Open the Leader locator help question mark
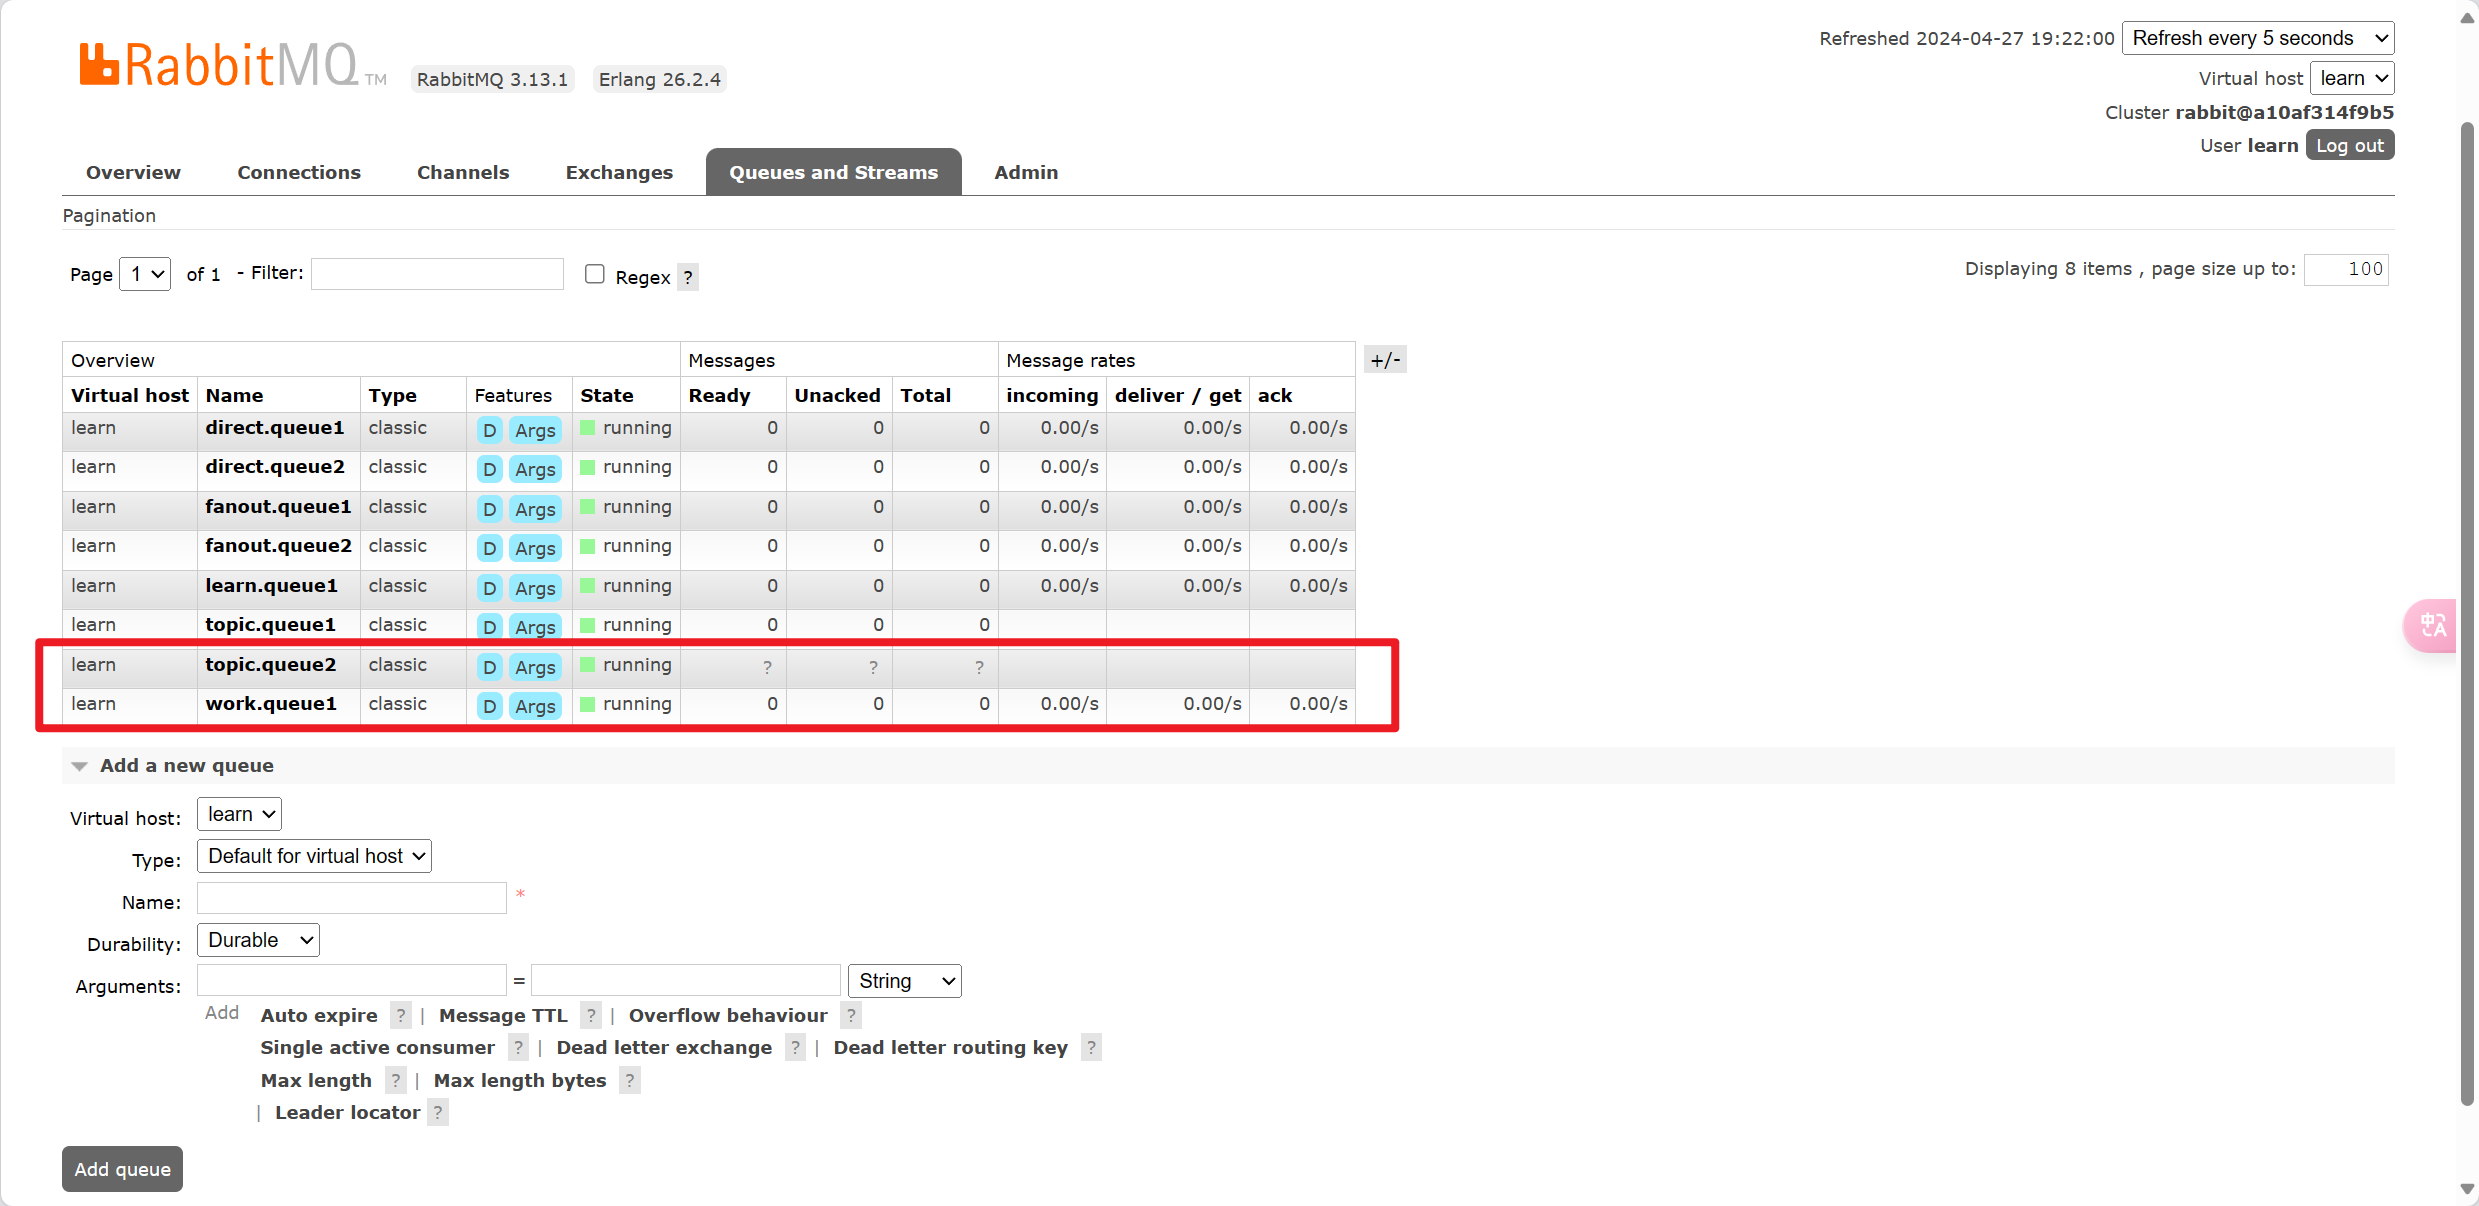The image size is (2479, 1206). tap(437, 1112)
